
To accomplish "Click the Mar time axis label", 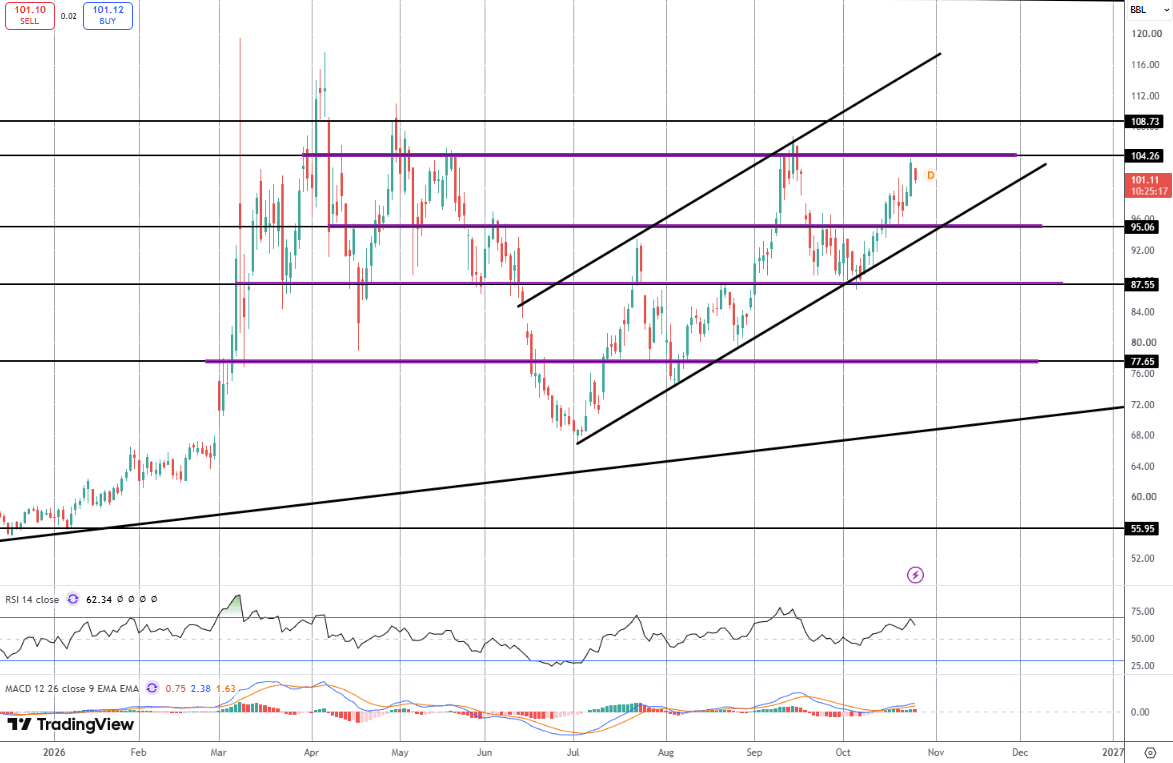I will click(x=218, y=752).
